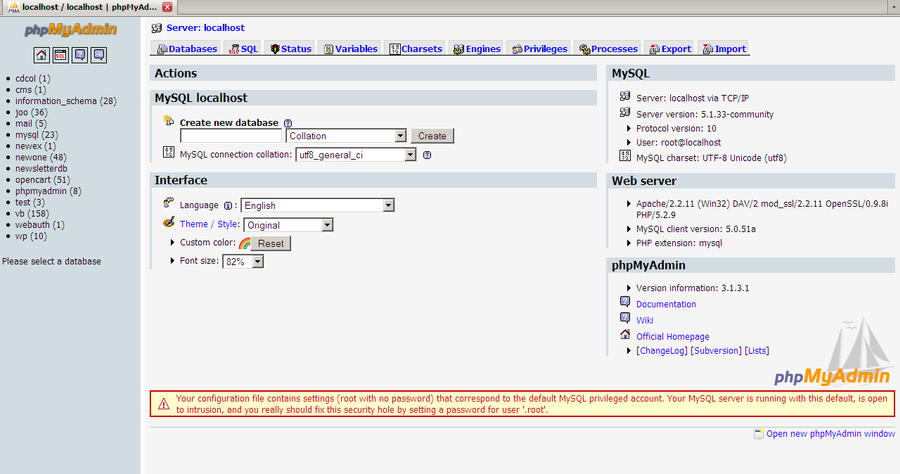This screenshot has height=474, width=900.
Task: Open the Collation dropdown for new database
Action: [x=346, y=136]
